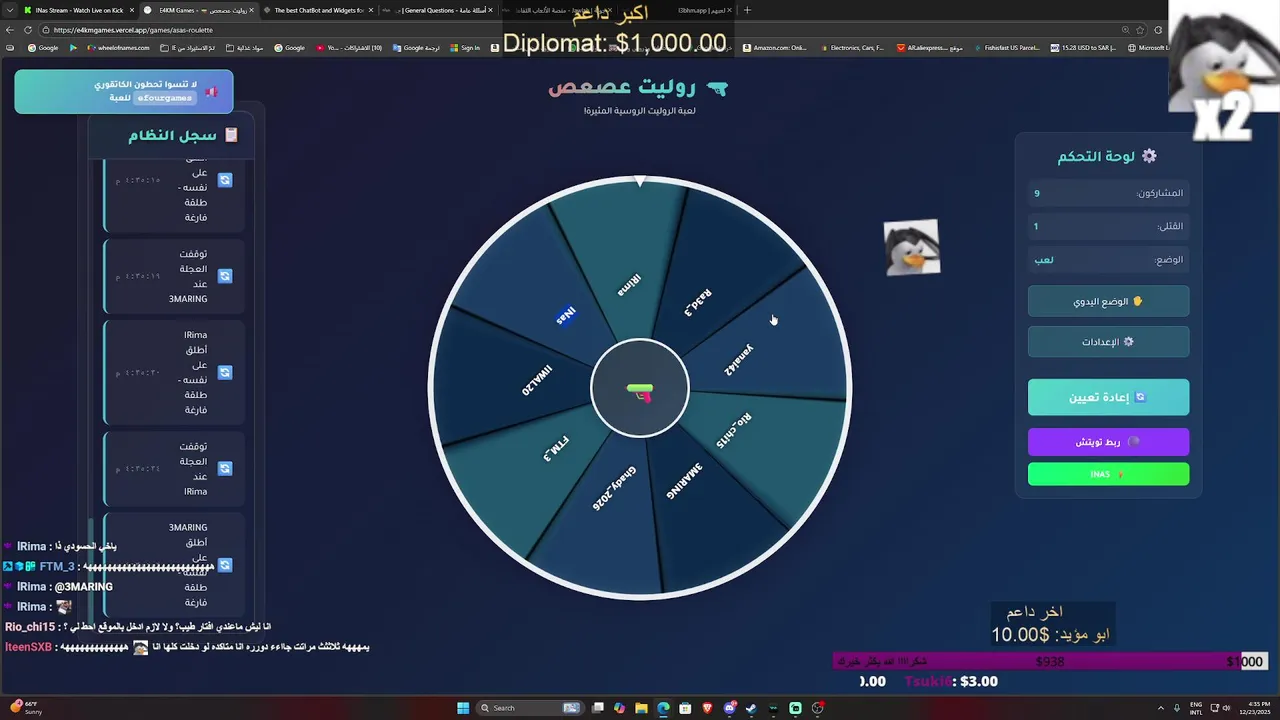Click the log icon for stopped at 3MARING
Image resolution: width=1280 pixels, height=720 pixels.
coord(225,276)
